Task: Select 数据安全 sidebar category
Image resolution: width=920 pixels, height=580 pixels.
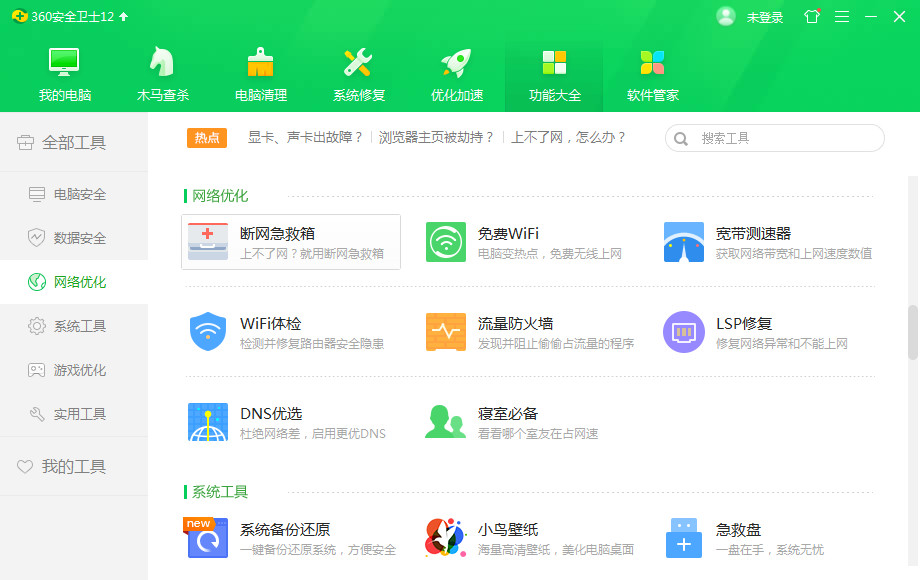Action: point(74,238)
